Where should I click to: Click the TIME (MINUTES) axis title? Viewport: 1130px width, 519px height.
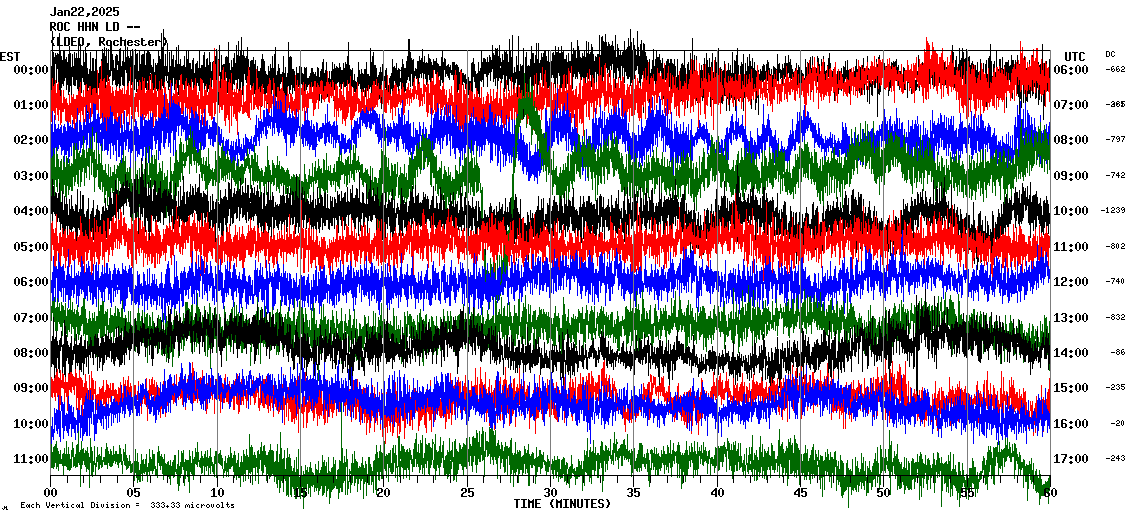(x=561, y=504)
